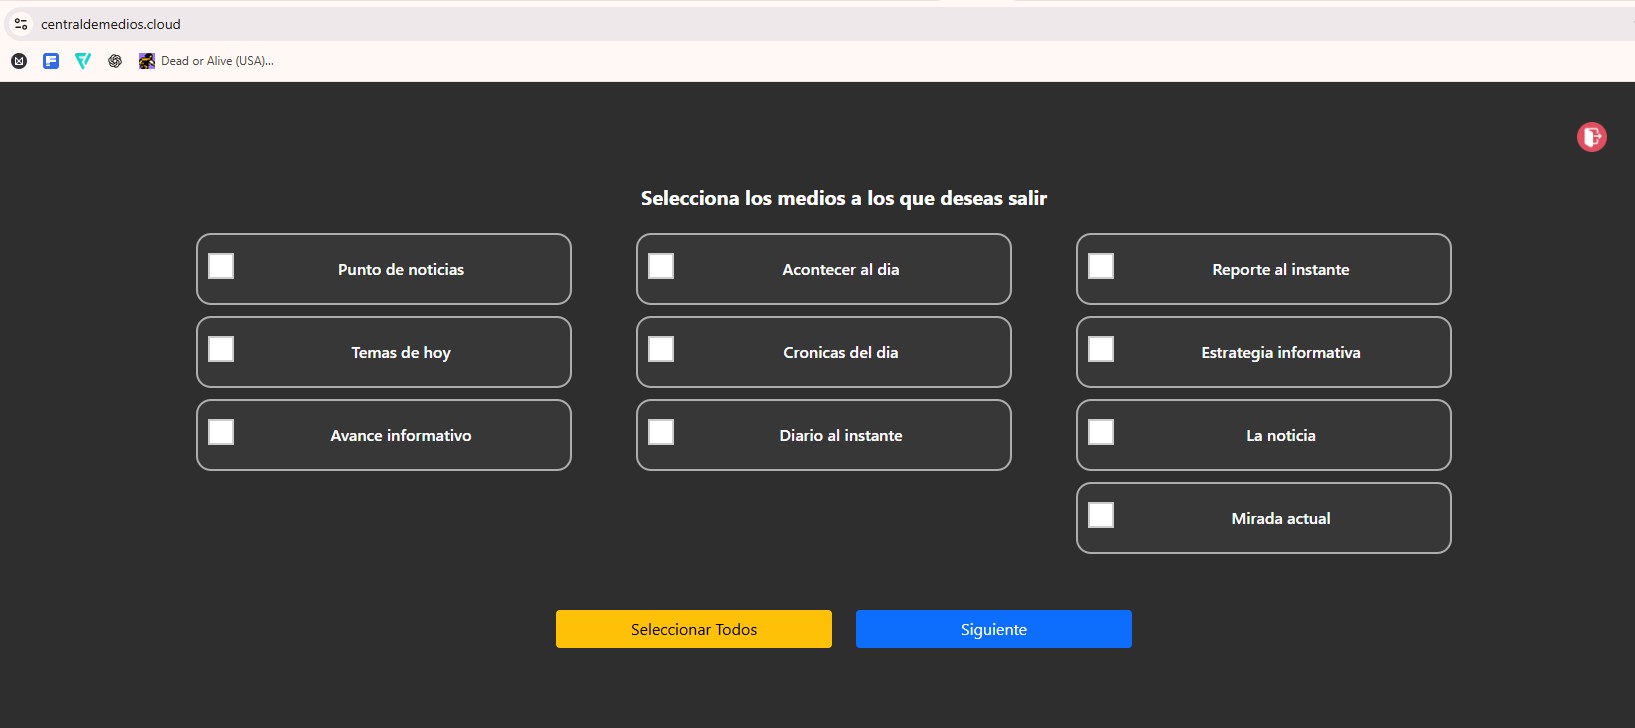Open the ChatGPT bookmark icon
The height and width of the screenshot is (728, 1635).
click(x=115, y=61)
